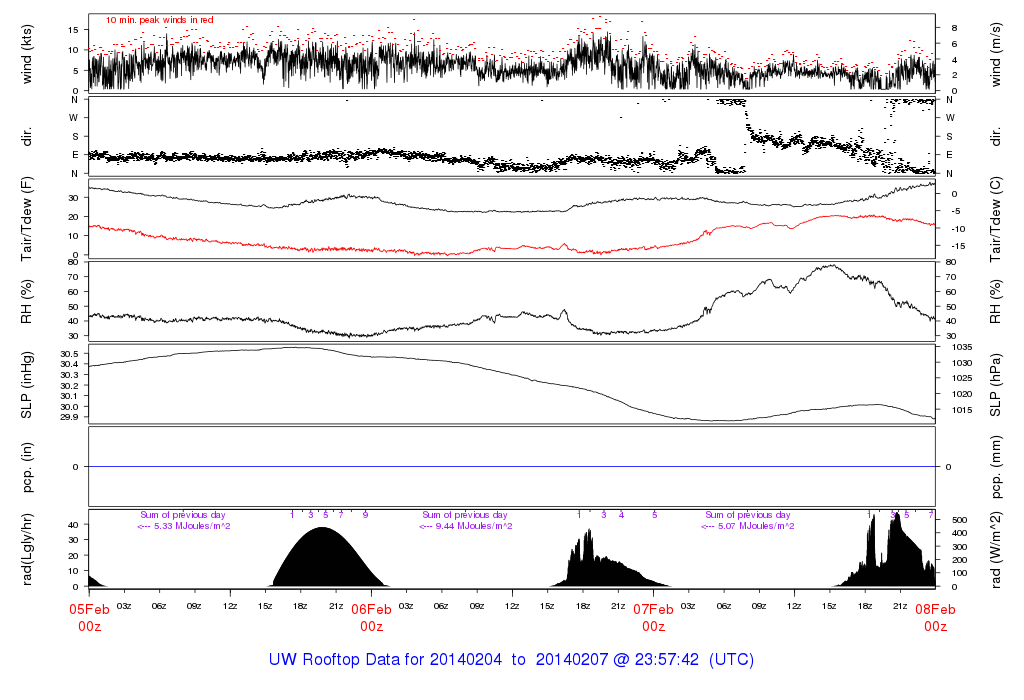This screenshot has height=700, width=1024.
Task: Click the 'SLP (hPa)' axis label
Action: pos(998,386)
